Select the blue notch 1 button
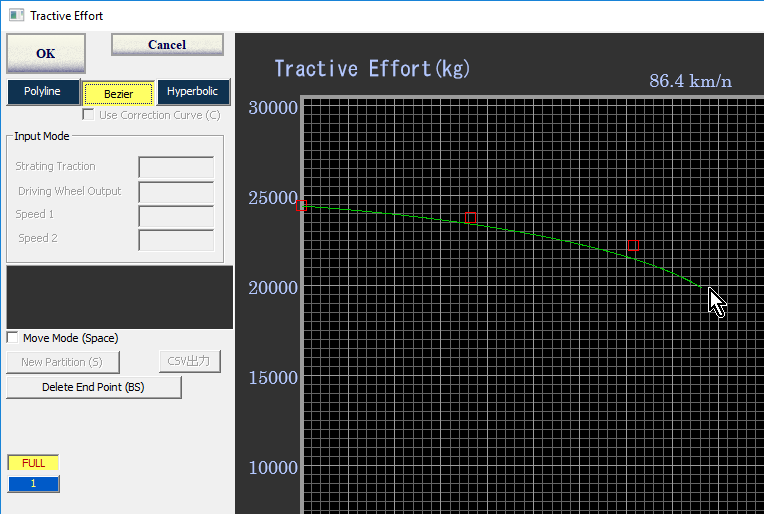 pos(33,484)
